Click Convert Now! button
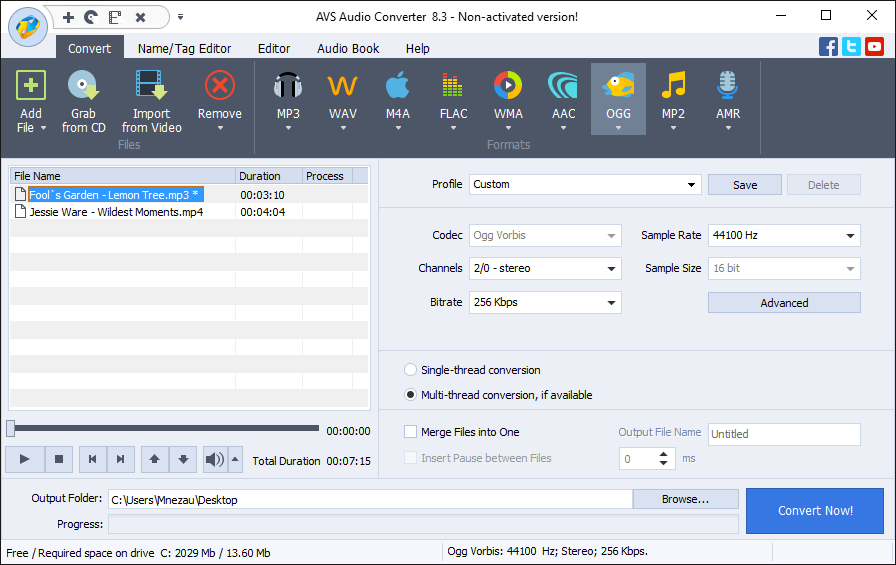Screen dimensions: 896x565 (x=815, y=510)
